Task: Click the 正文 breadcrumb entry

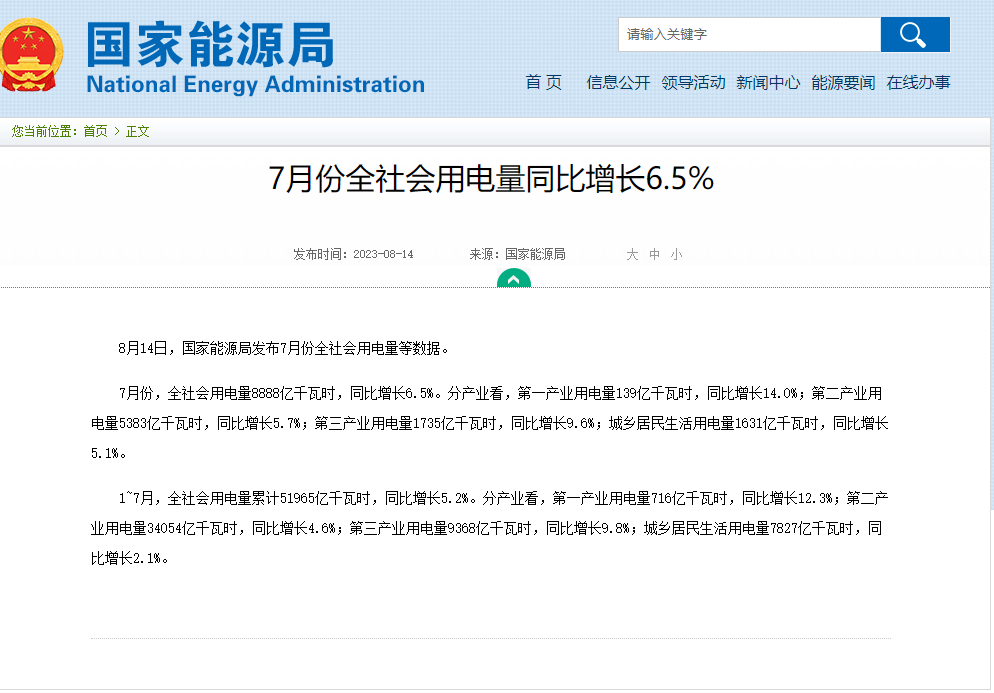Action: pyautogui.click(x=137, y=131)
